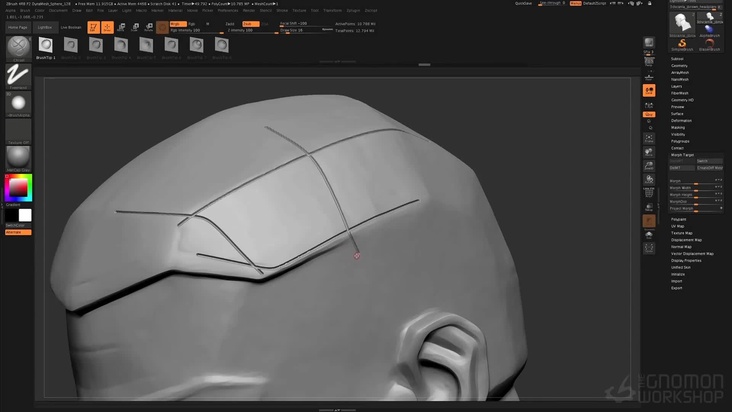This screenshot has width=732, height=412.
Task: Click the Transp transparency icon
Action: click(x=649, y=207)
